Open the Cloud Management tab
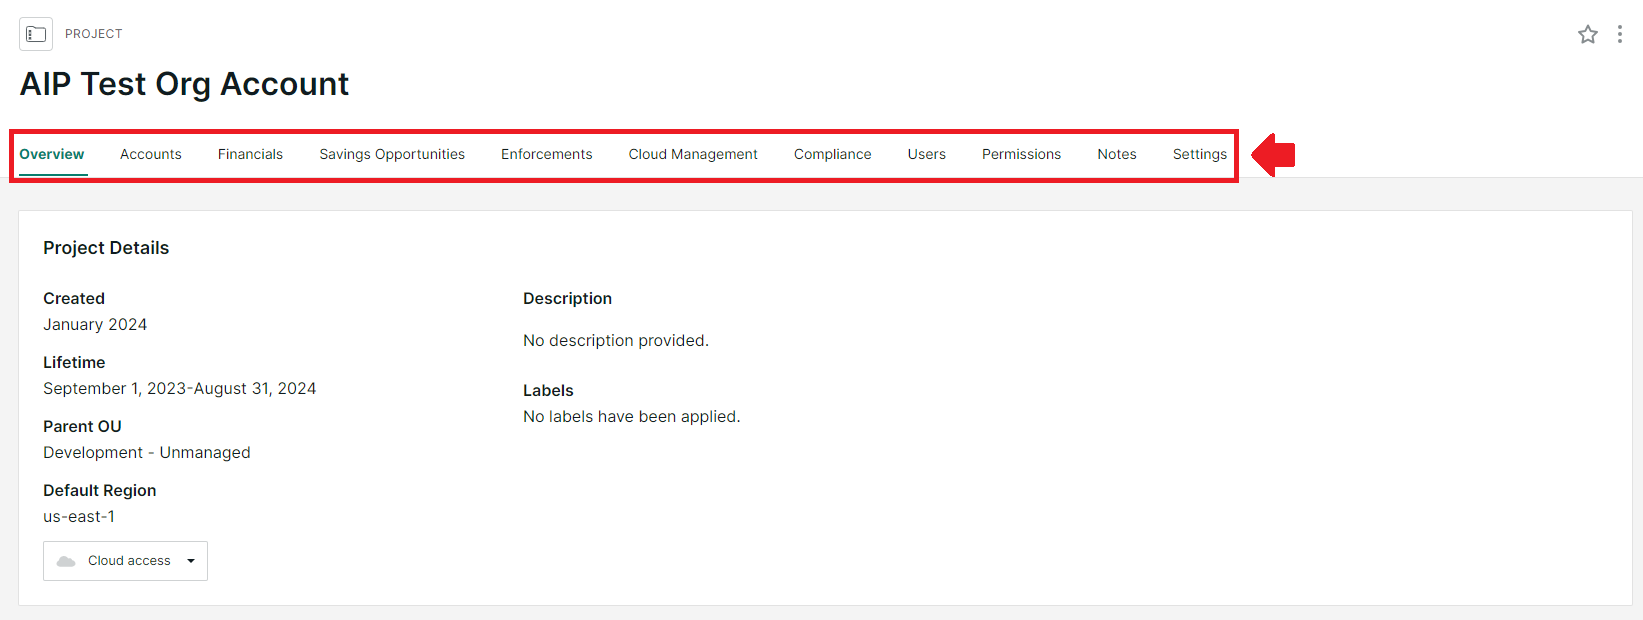This screenshot has height=620, width=1643. pyautogui.click(x=693, y=154)
